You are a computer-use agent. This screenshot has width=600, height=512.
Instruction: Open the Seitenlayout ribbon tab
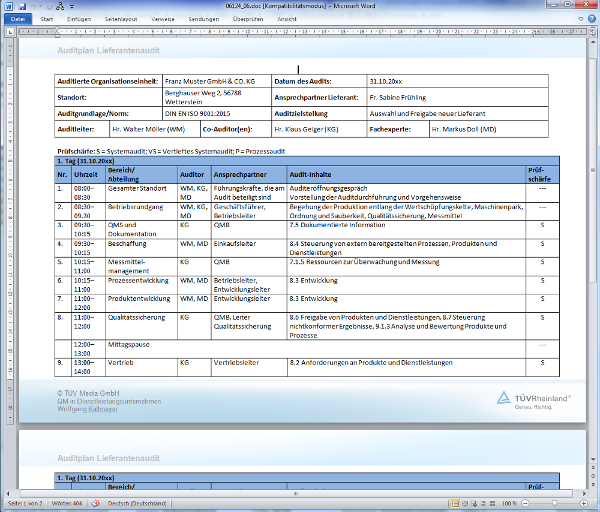(x=120, y=19)
